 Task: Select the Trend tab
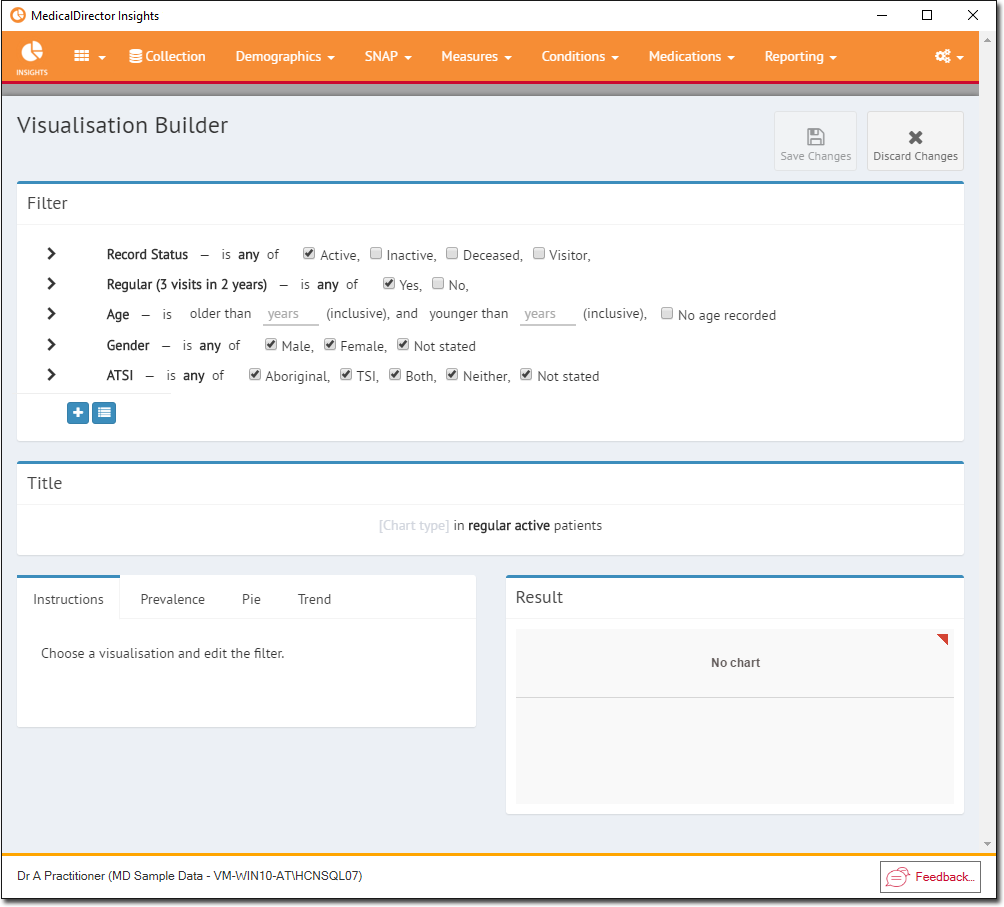[x=314, y=599]
